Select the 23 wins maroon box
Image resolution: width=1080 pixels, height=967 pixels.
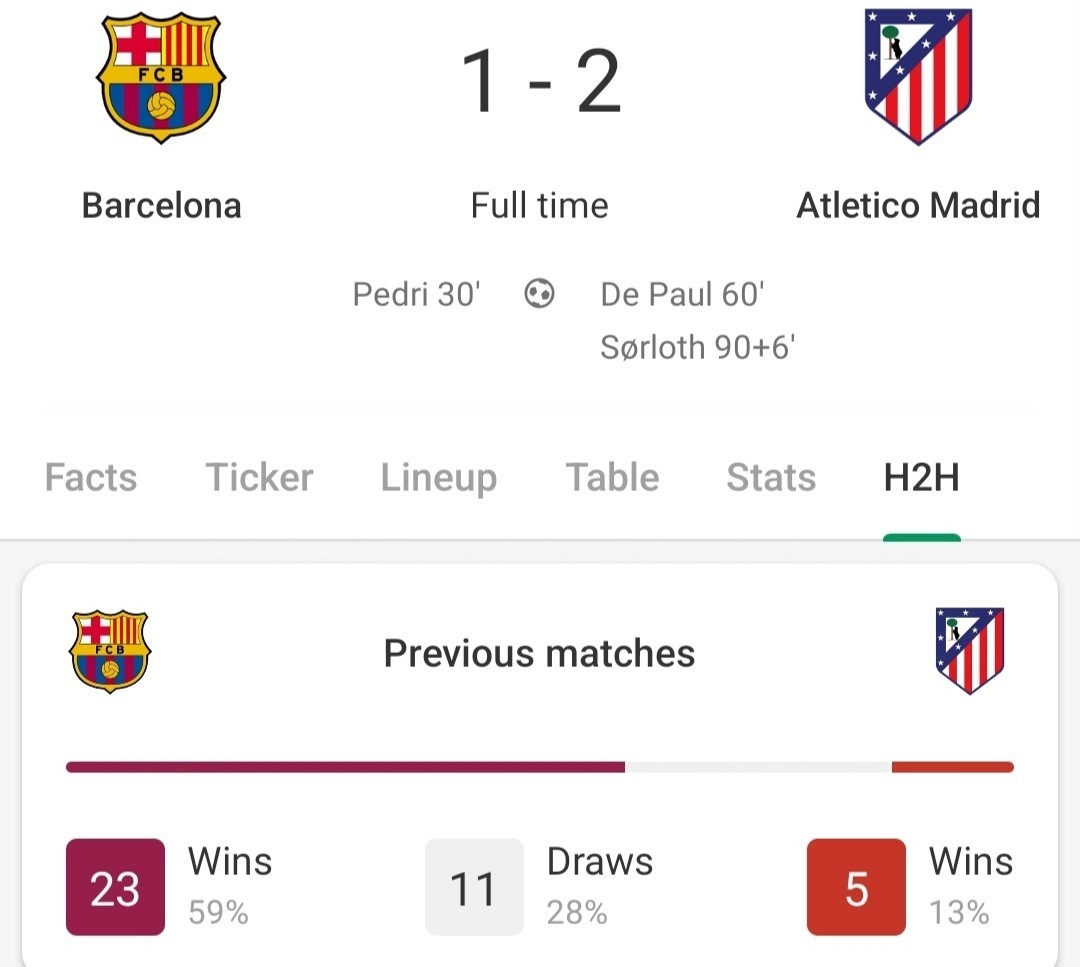coord(115,887)
